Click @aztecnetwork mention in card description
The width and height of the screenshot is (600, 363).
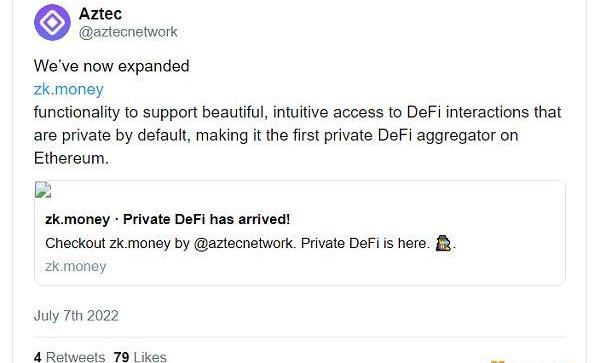click(x=245, y=243)
